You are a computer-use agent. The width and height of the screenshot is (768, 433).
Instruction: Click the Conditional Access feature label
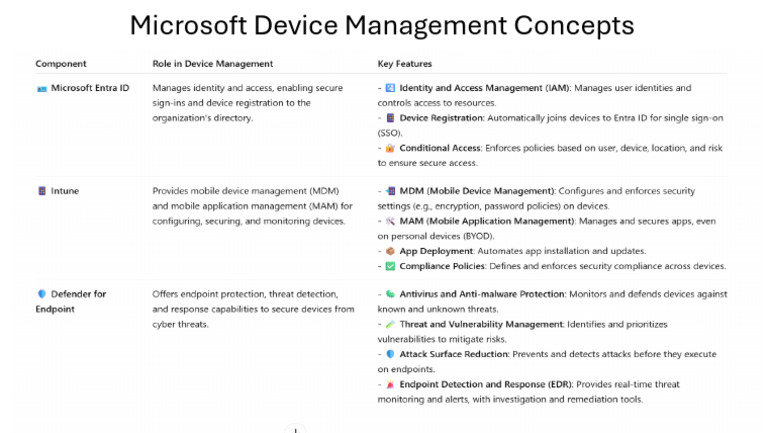[440, 148]
